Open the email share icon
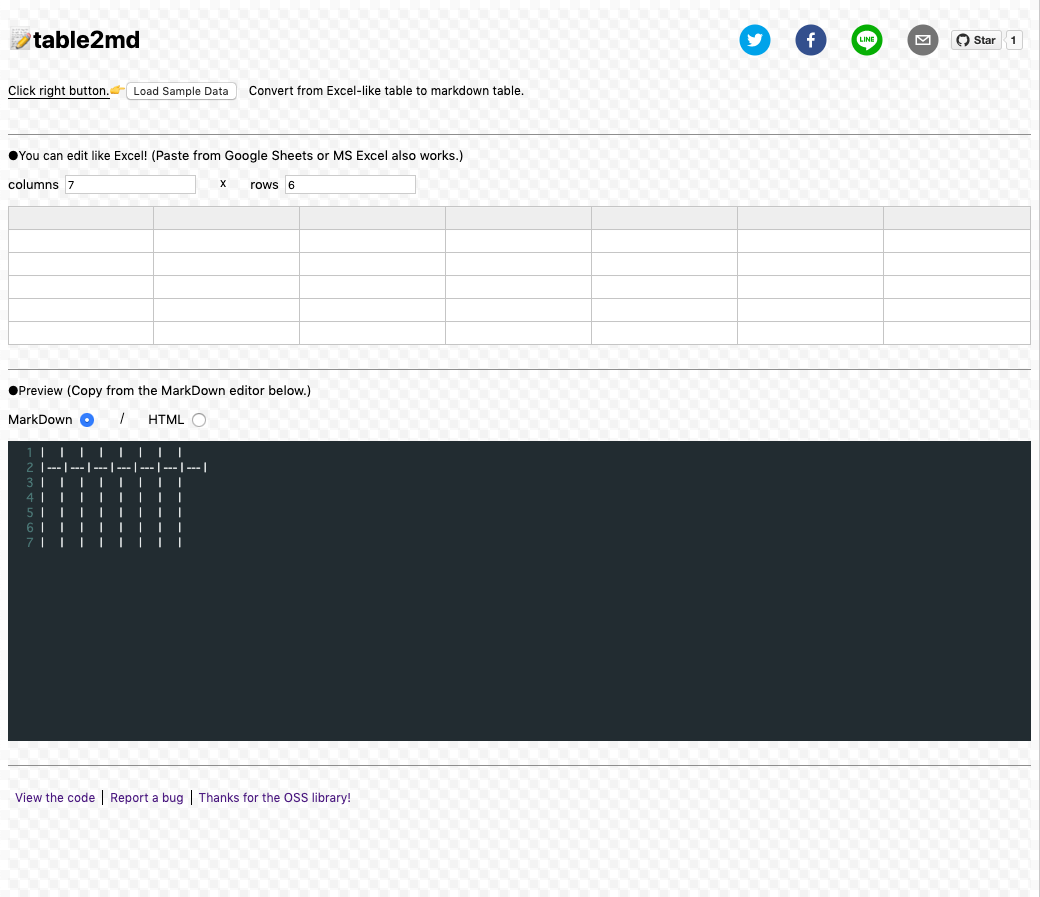The image size is (1040, 897). pos(923,40)
